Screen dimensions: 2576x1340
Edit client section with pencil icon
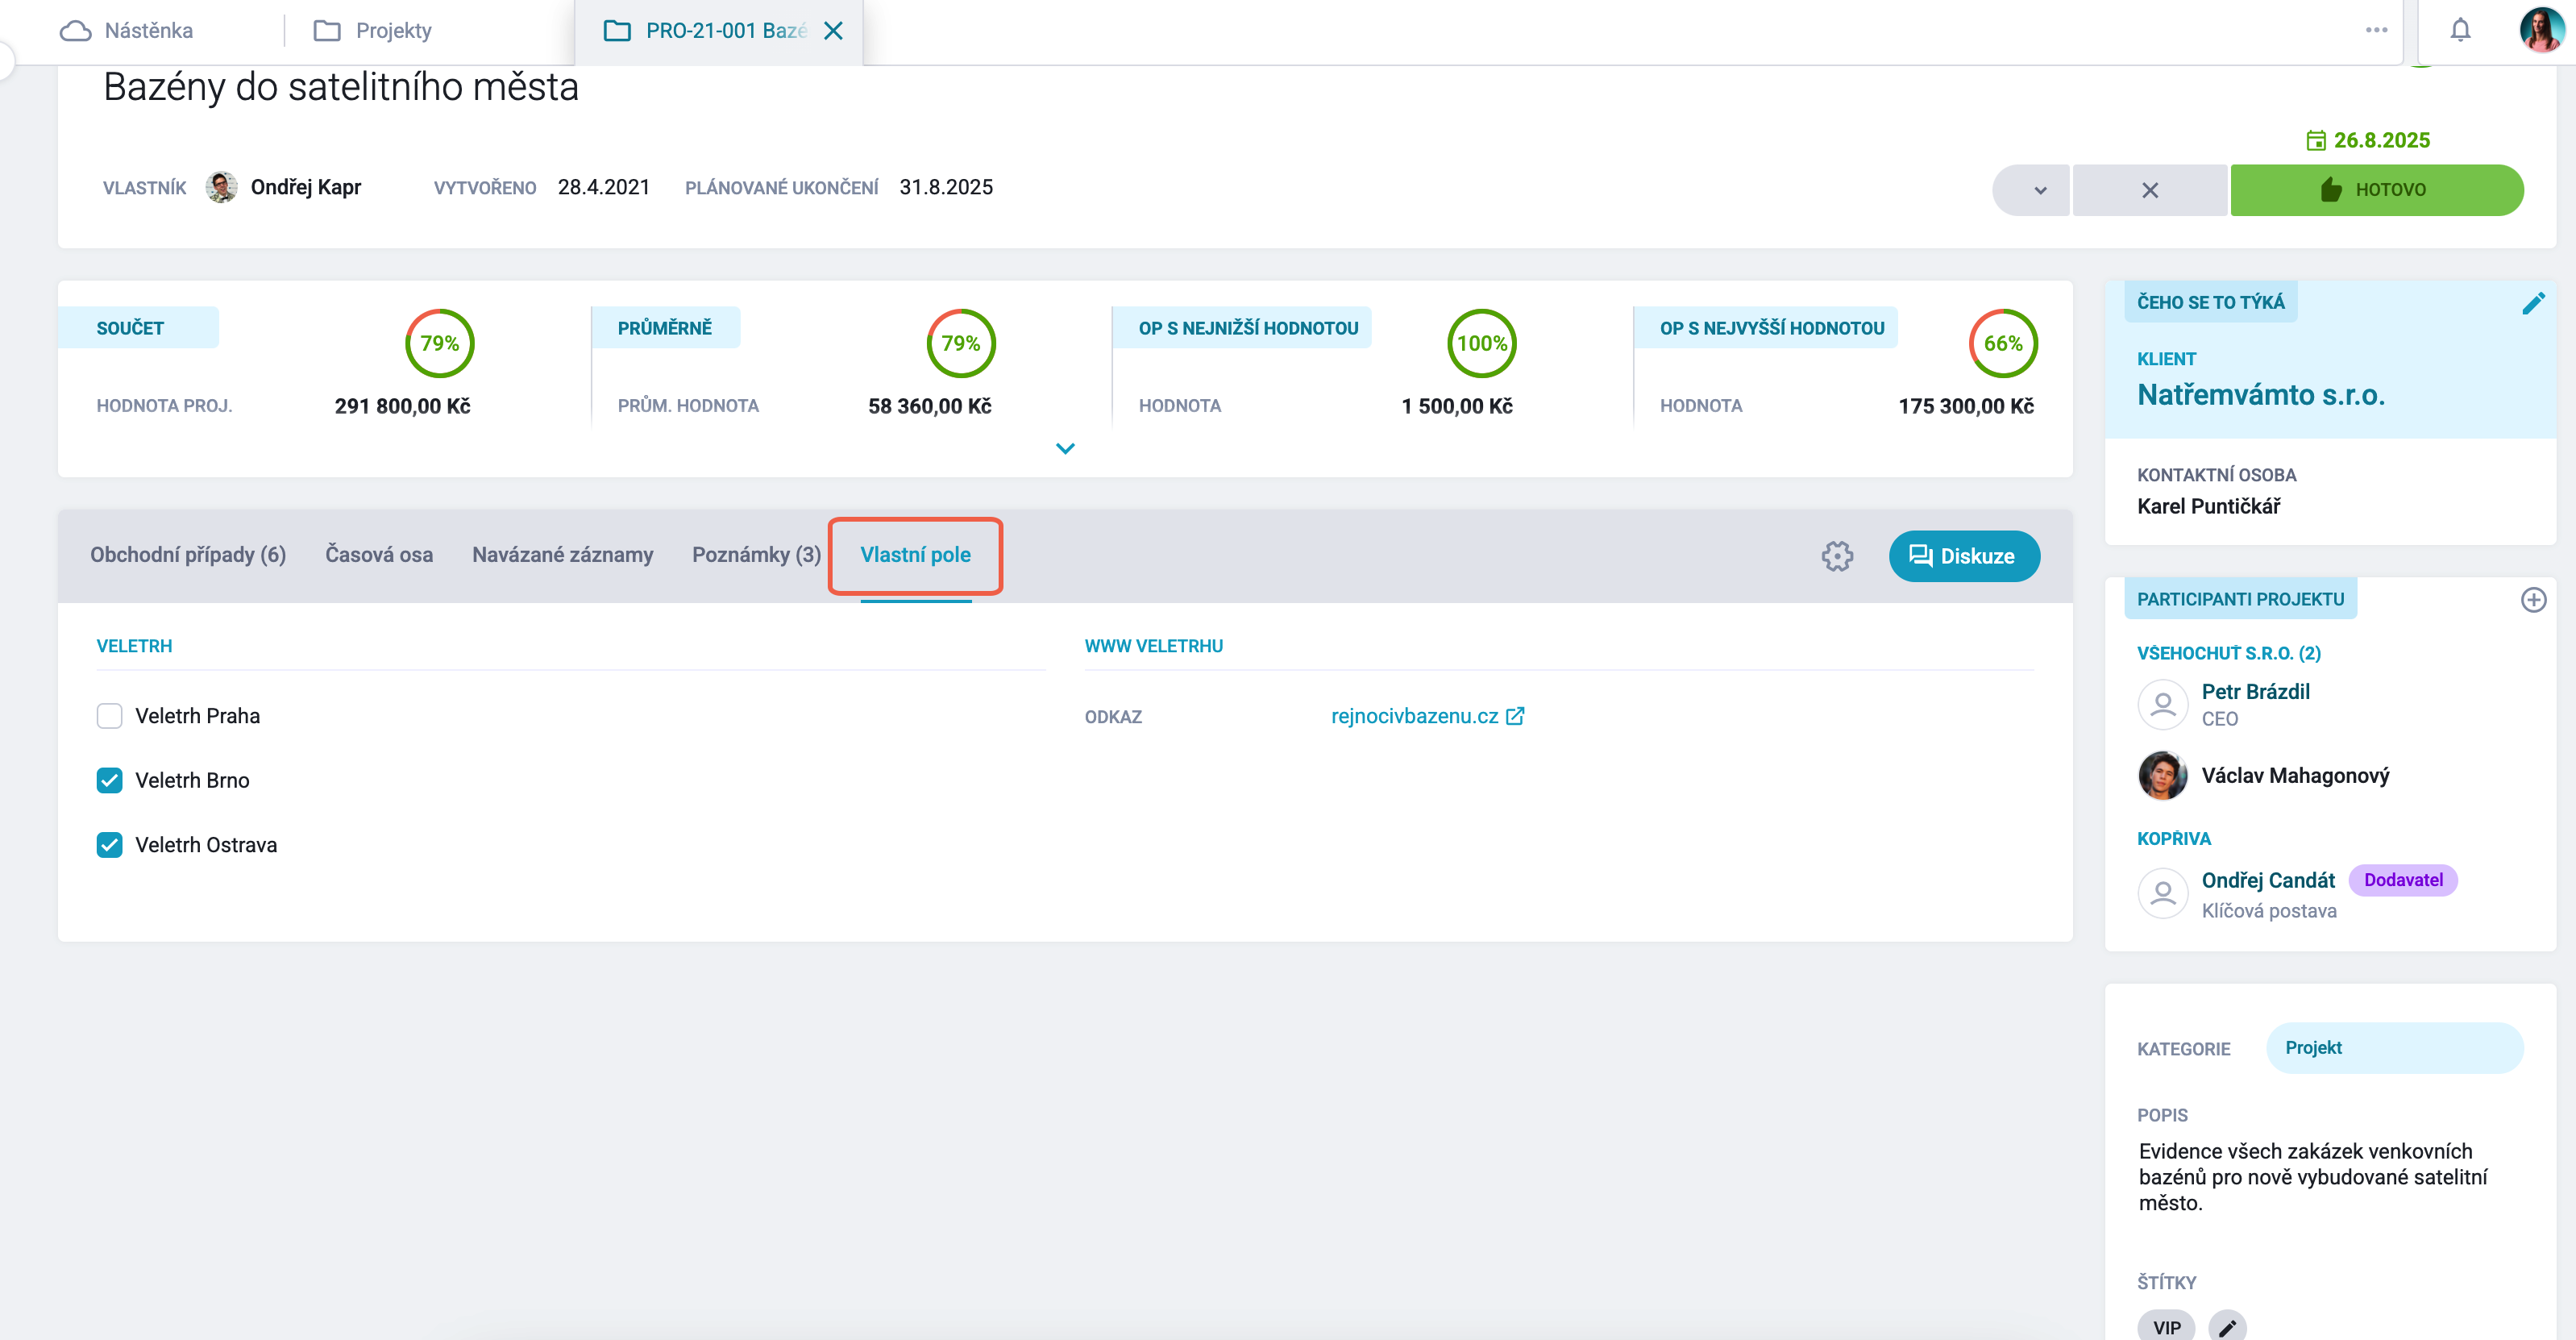point(2533,303)
